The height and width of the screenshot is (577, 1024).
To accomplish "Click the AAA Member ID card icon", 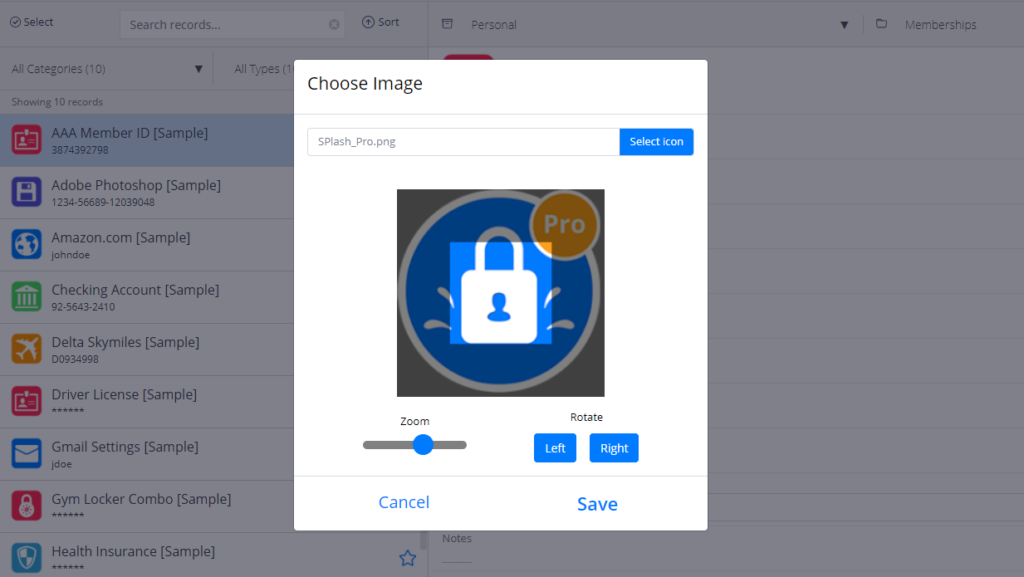I will coord(26,140).
